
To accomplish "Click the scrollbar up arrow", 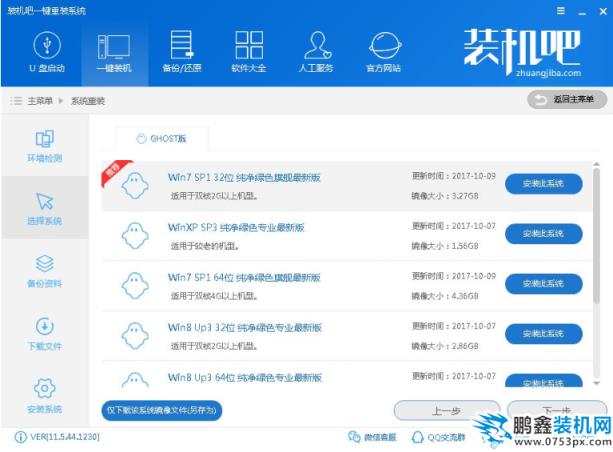I will [x=596, y=164].
